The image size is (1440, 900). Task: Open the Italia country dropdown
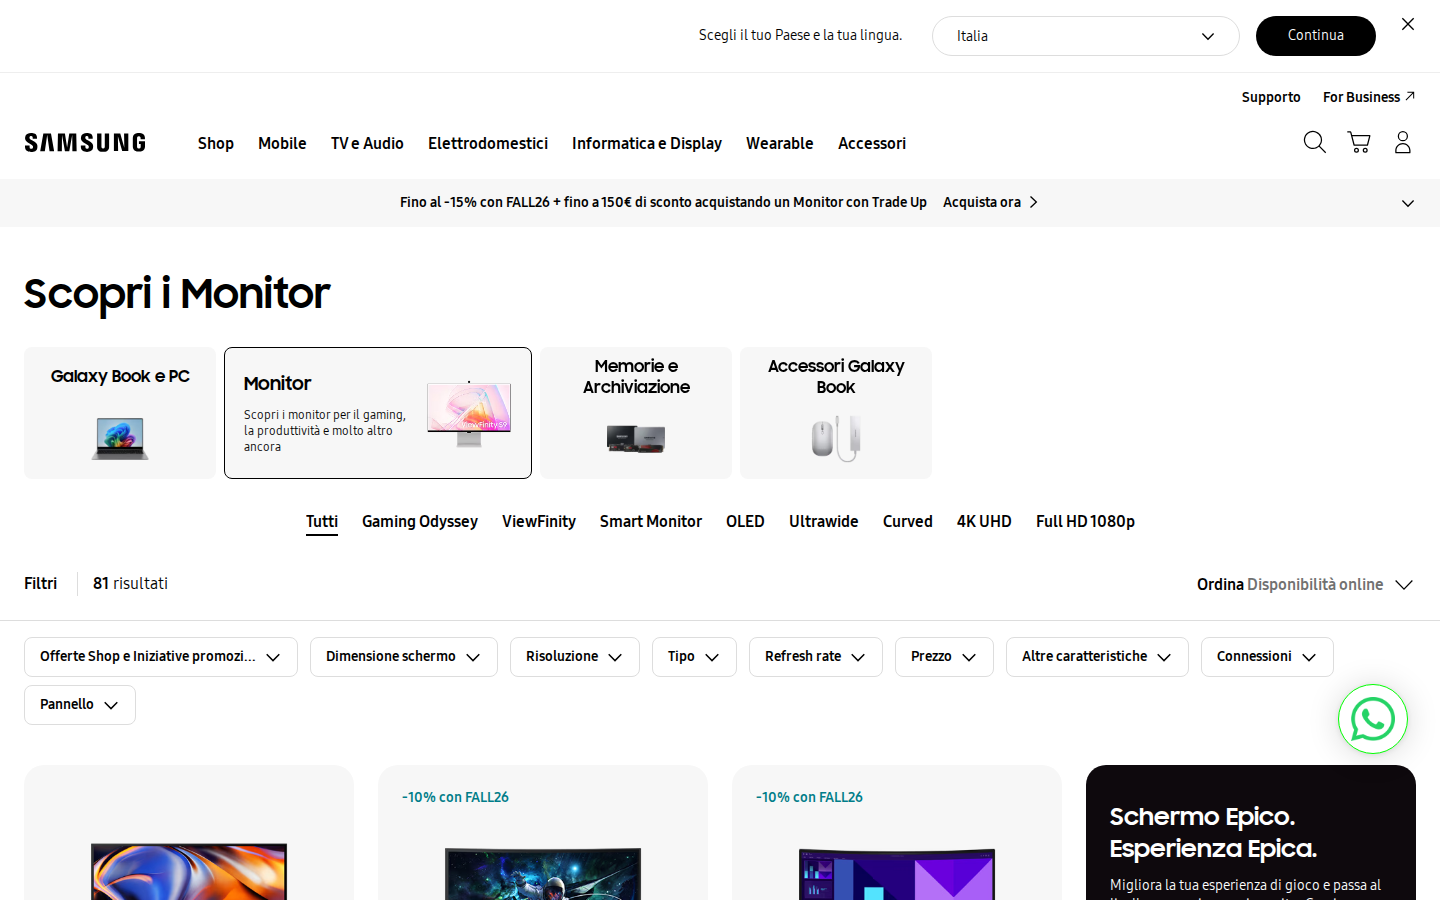pos(1086,36)
